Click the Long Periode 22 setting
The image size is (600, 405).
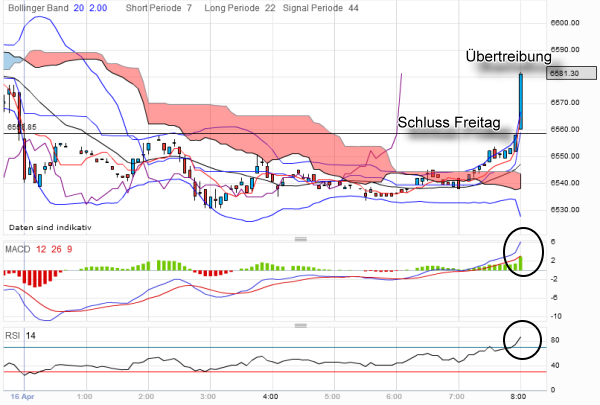tap(240, 8)
